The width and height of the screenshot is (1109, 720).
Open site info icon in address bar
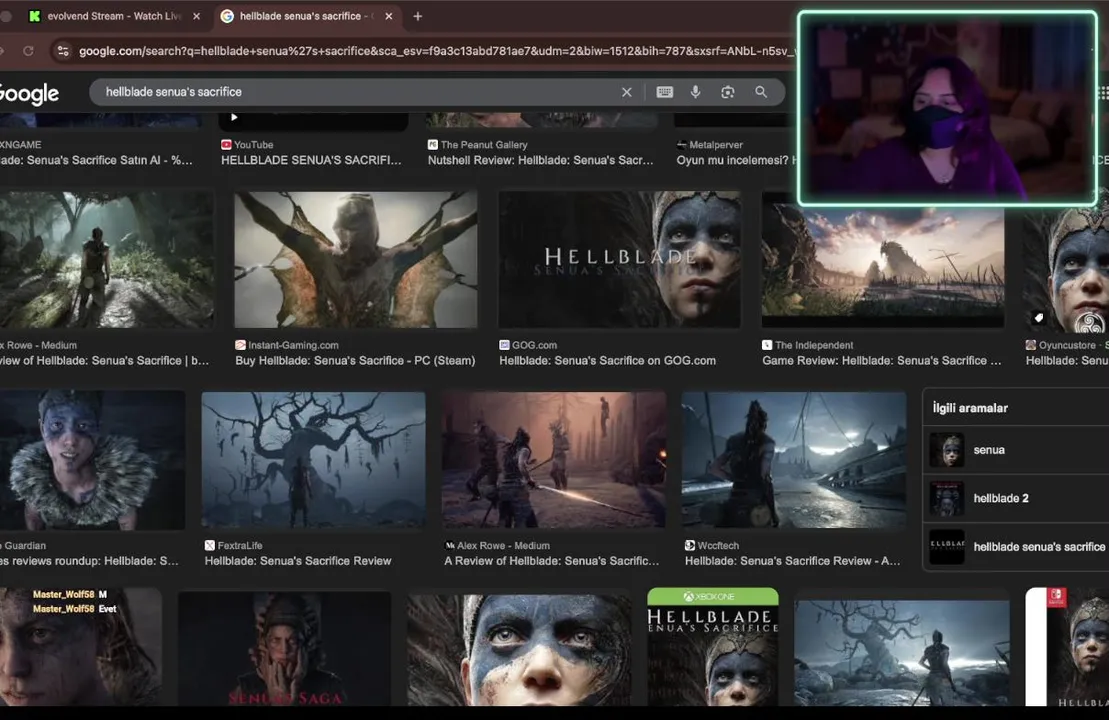[63, 51]
